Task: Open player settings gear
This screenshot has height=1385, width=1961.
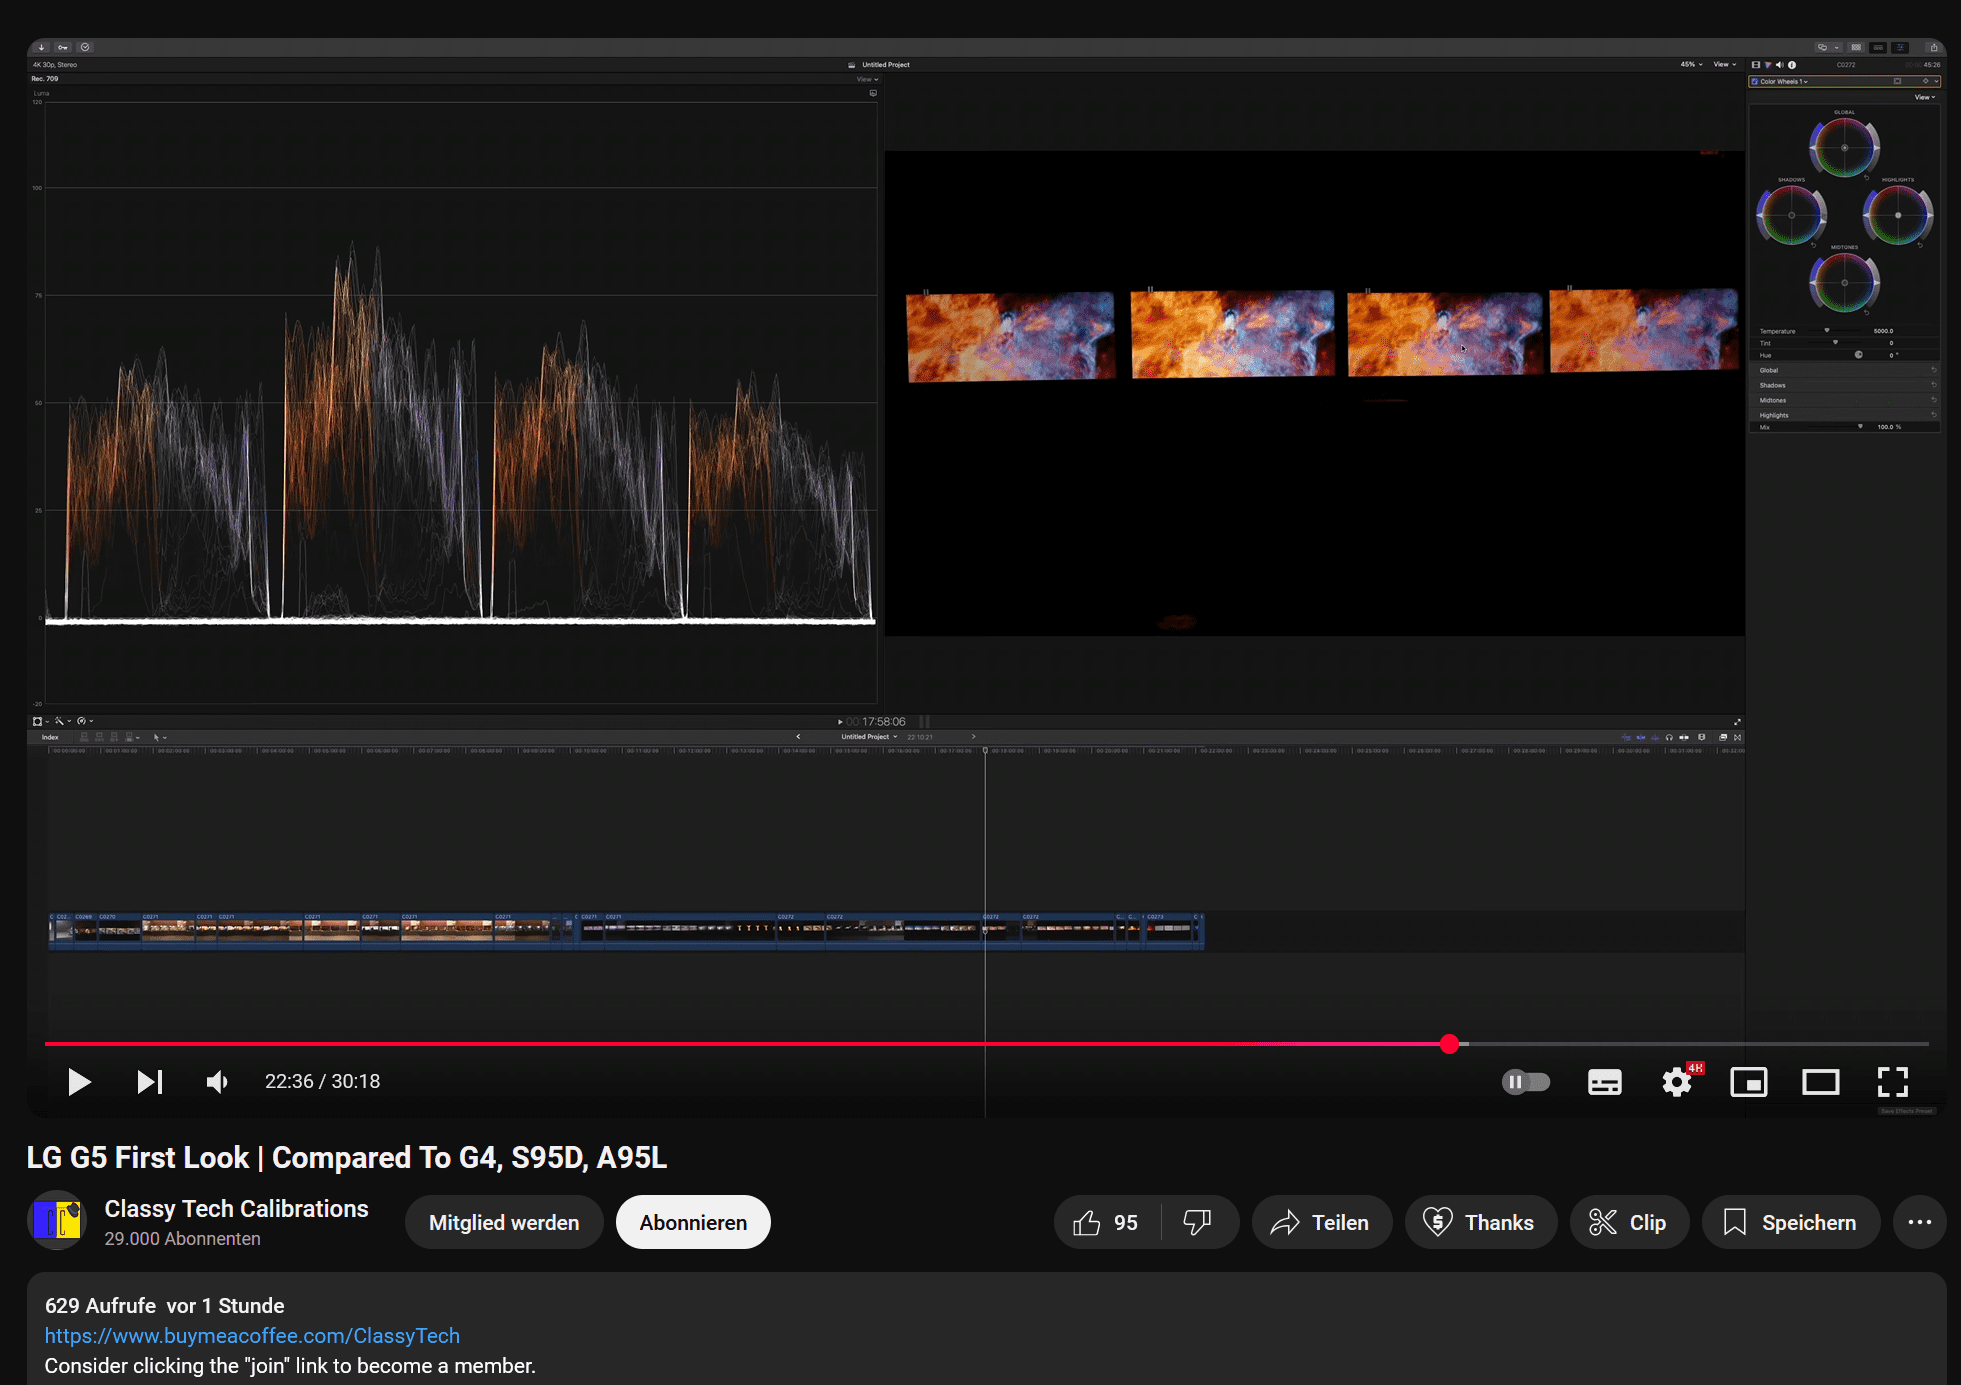Action: tap(1677, 1082)
